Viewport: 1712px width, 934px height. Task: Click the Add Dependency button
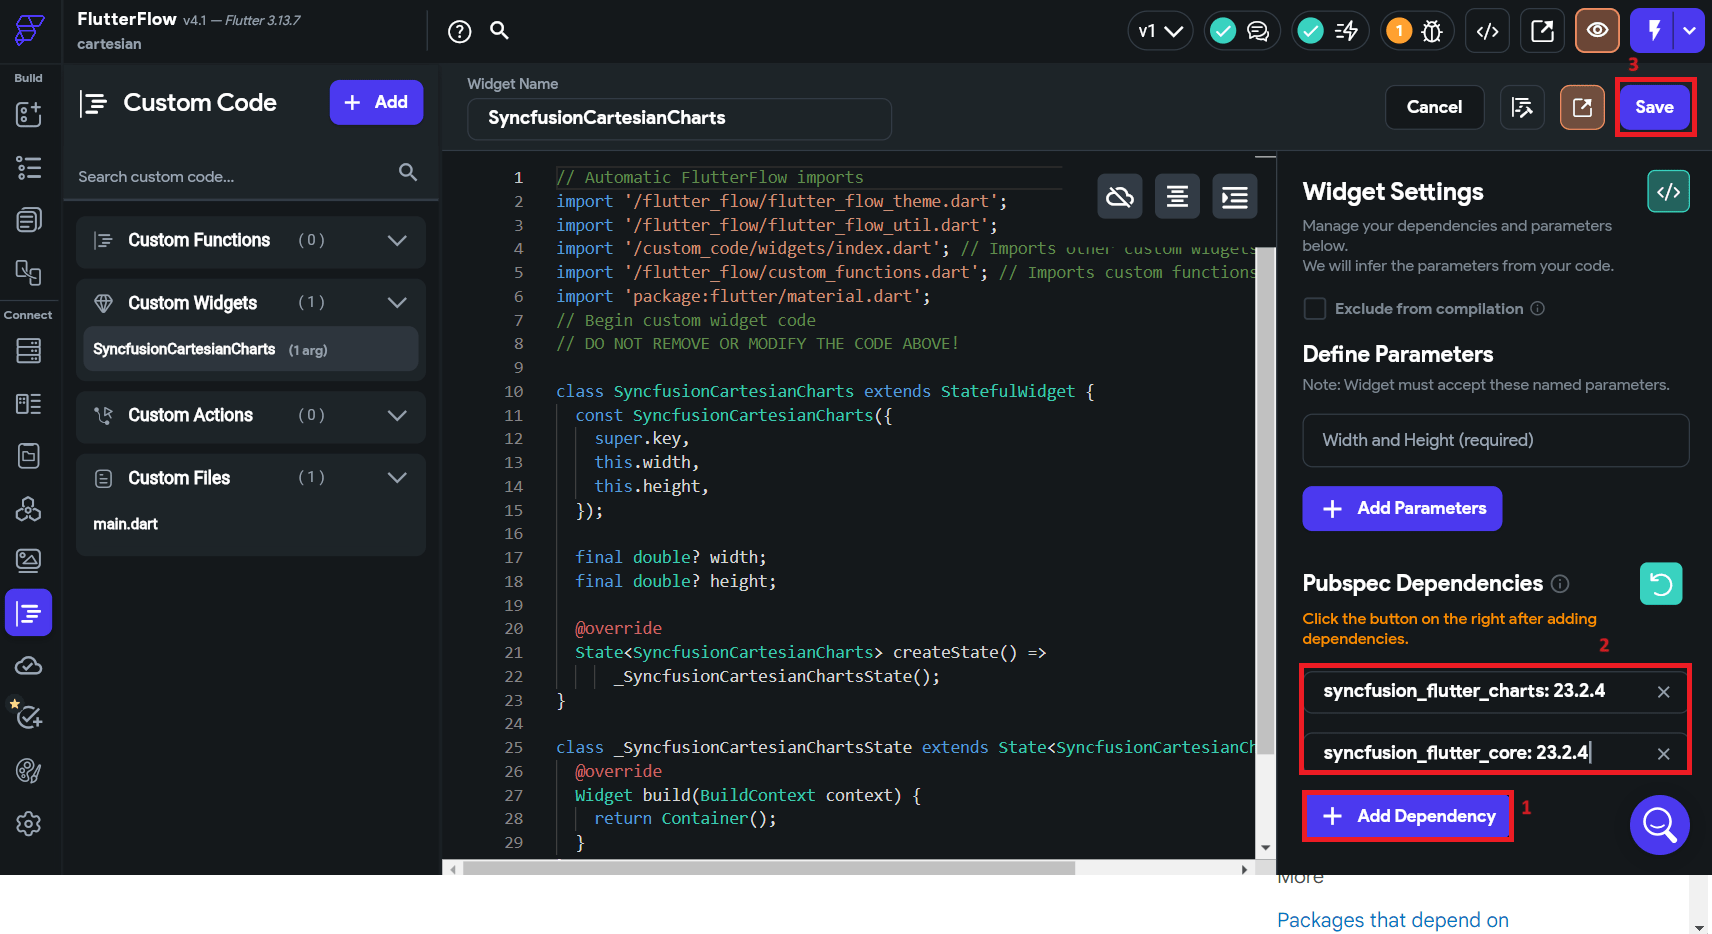pyautogui.click(x=1408, y=816)
